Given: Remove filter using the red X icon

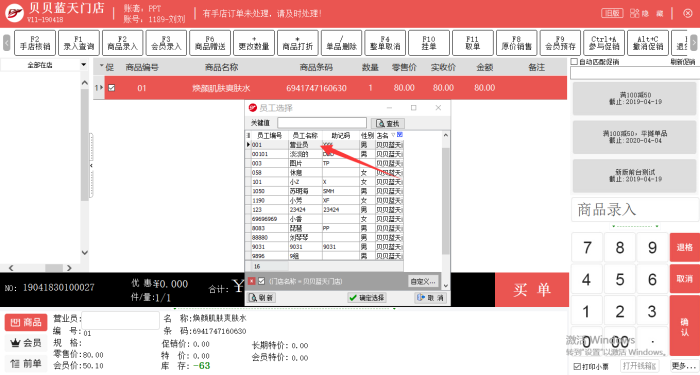Looking at the screenshot, I should tap(252, 281).
